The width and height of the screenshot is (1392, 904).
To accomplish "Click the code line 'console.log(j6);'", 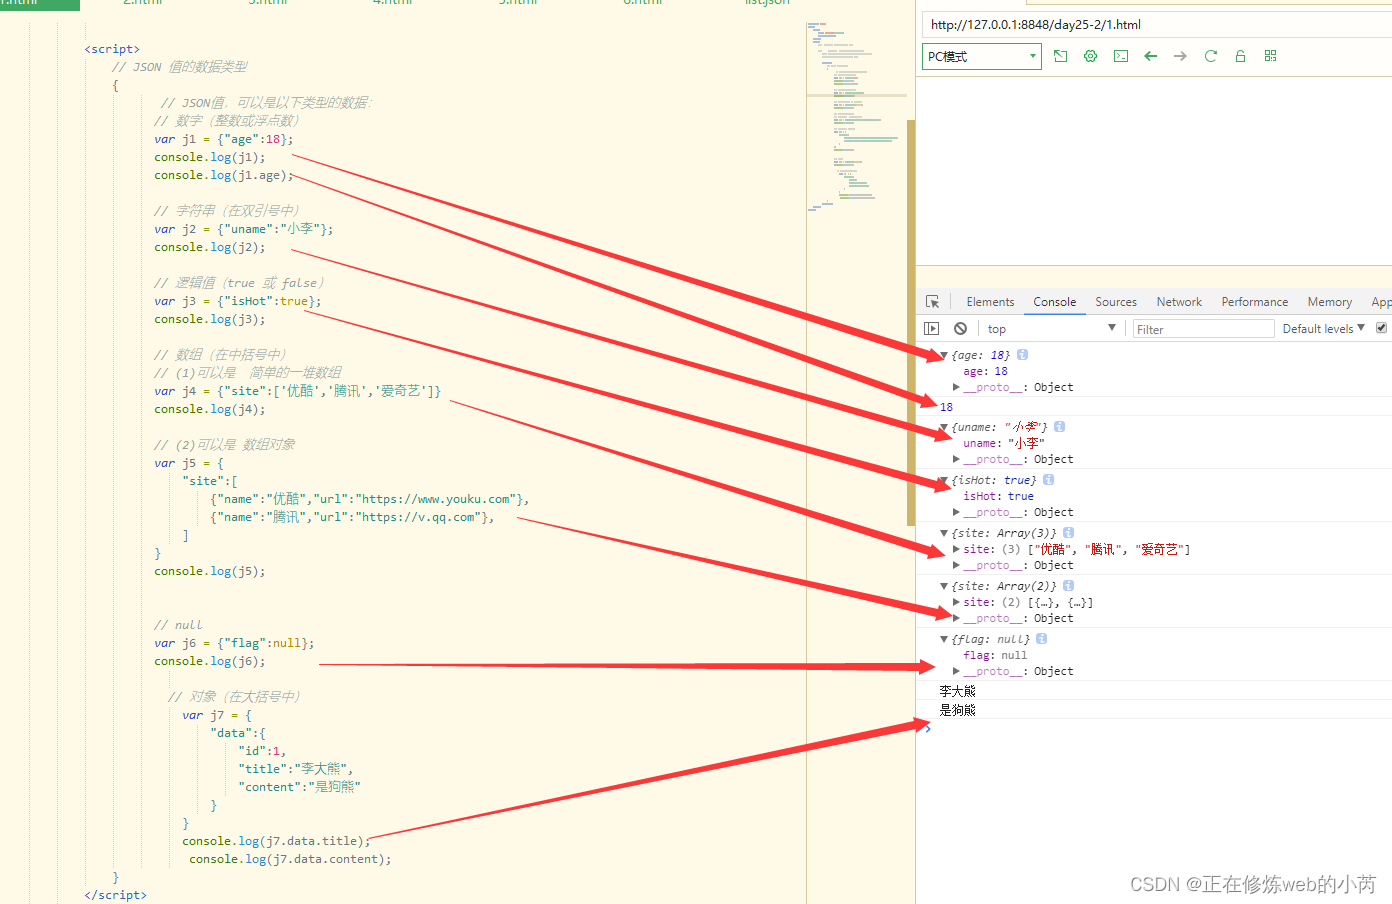I will (x=210, y=661).
